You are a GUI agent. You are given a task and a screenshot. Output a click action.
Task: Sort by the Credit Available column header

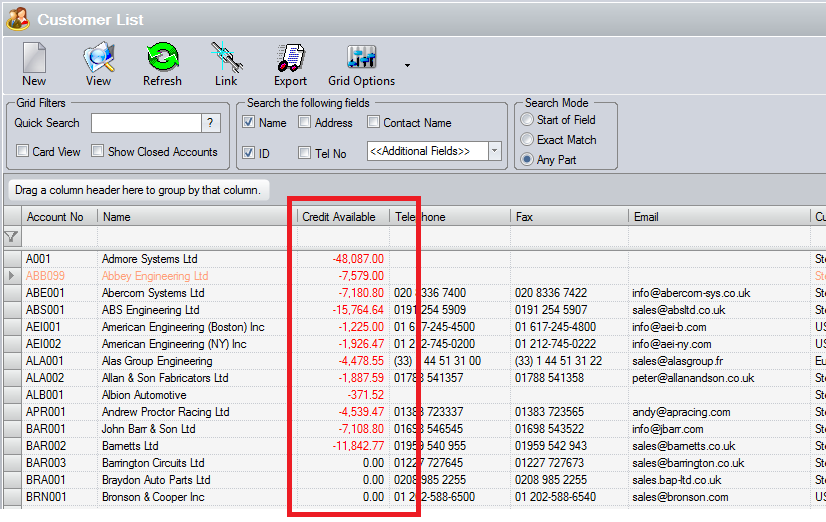pyautogui.click(x=339, y=217)
